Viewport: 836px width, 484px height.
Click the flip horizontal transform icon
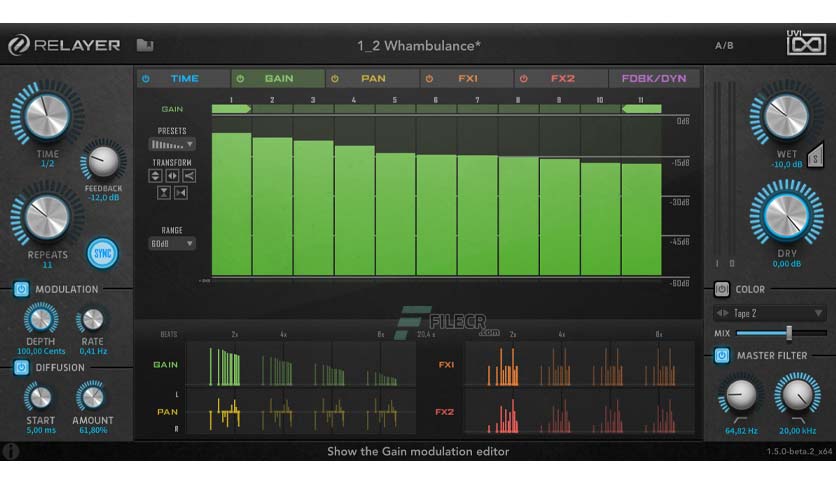click(172, 175)
